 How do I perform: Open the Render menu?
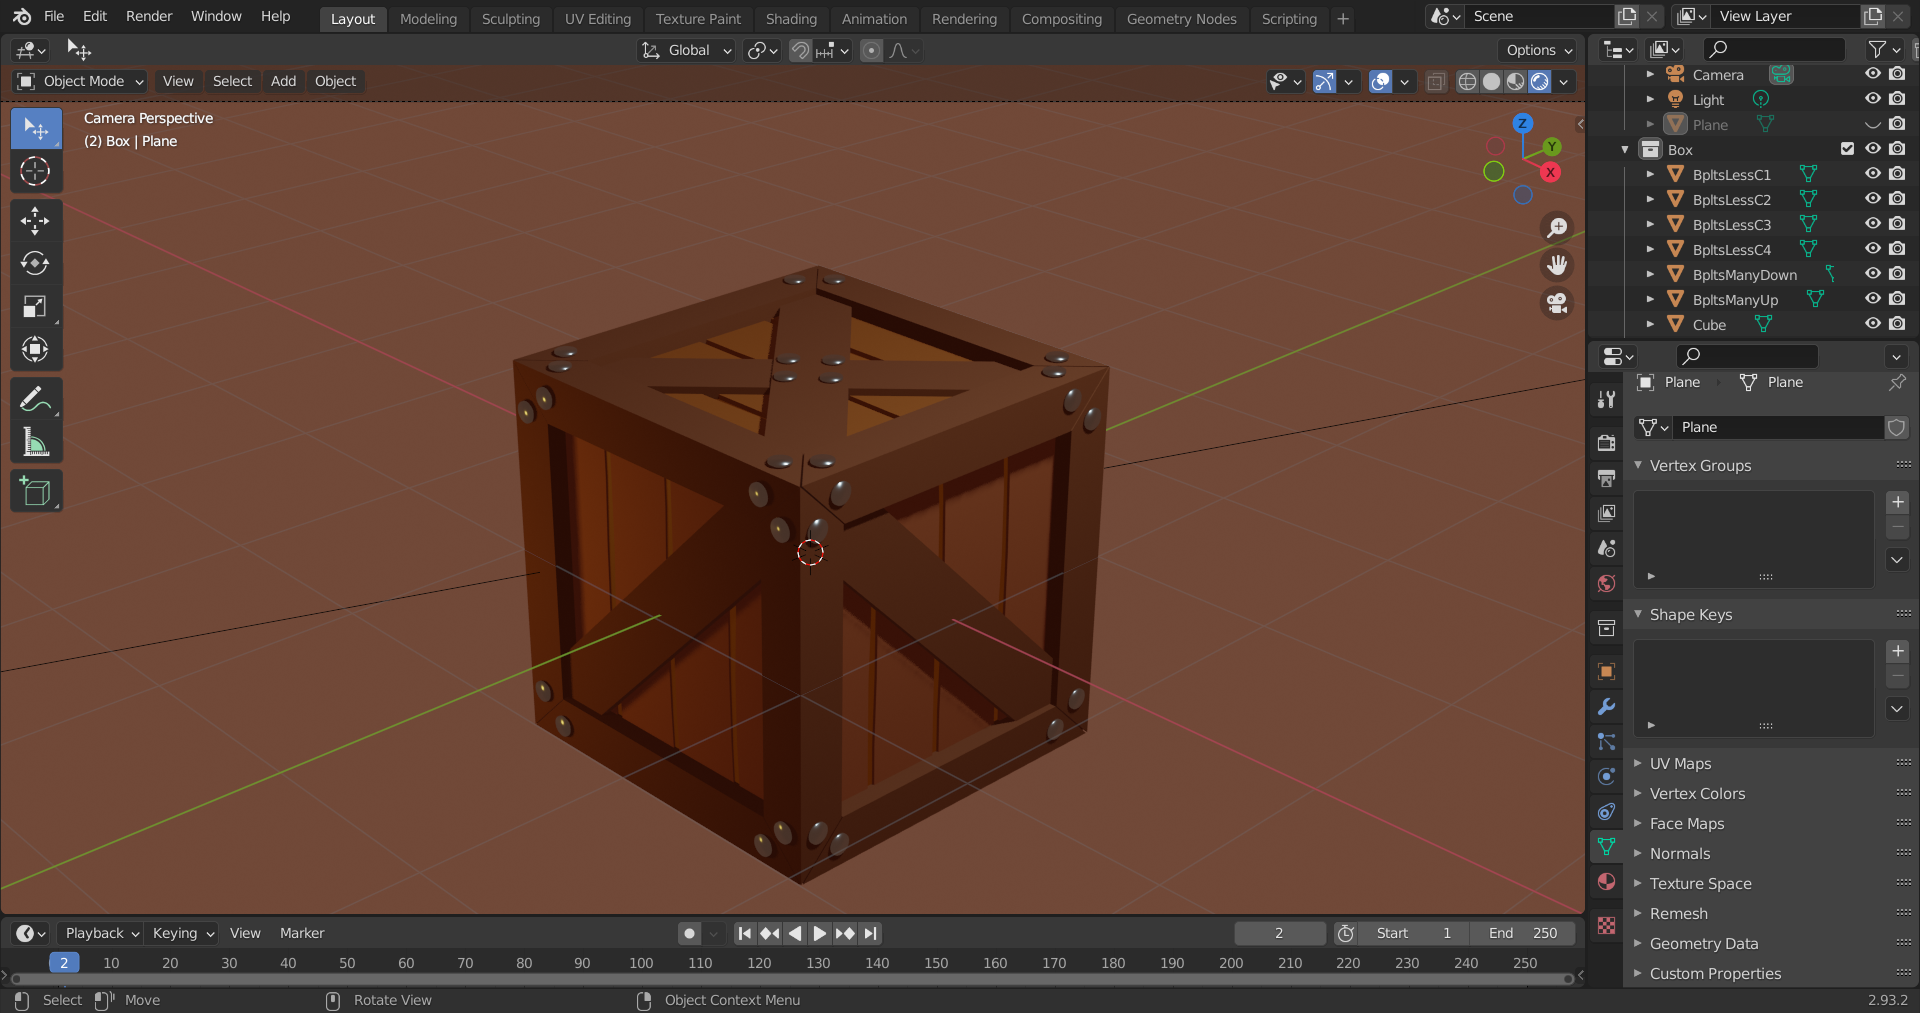pos(149,16)
